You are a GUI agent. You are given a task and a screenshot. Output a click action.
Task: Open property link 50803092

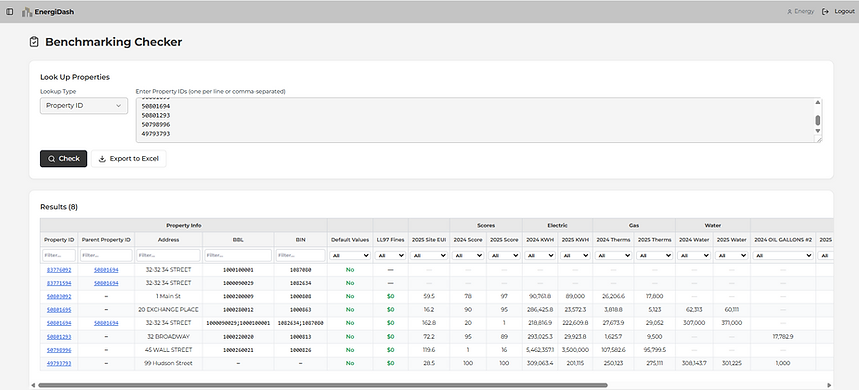tap(59, 296)
